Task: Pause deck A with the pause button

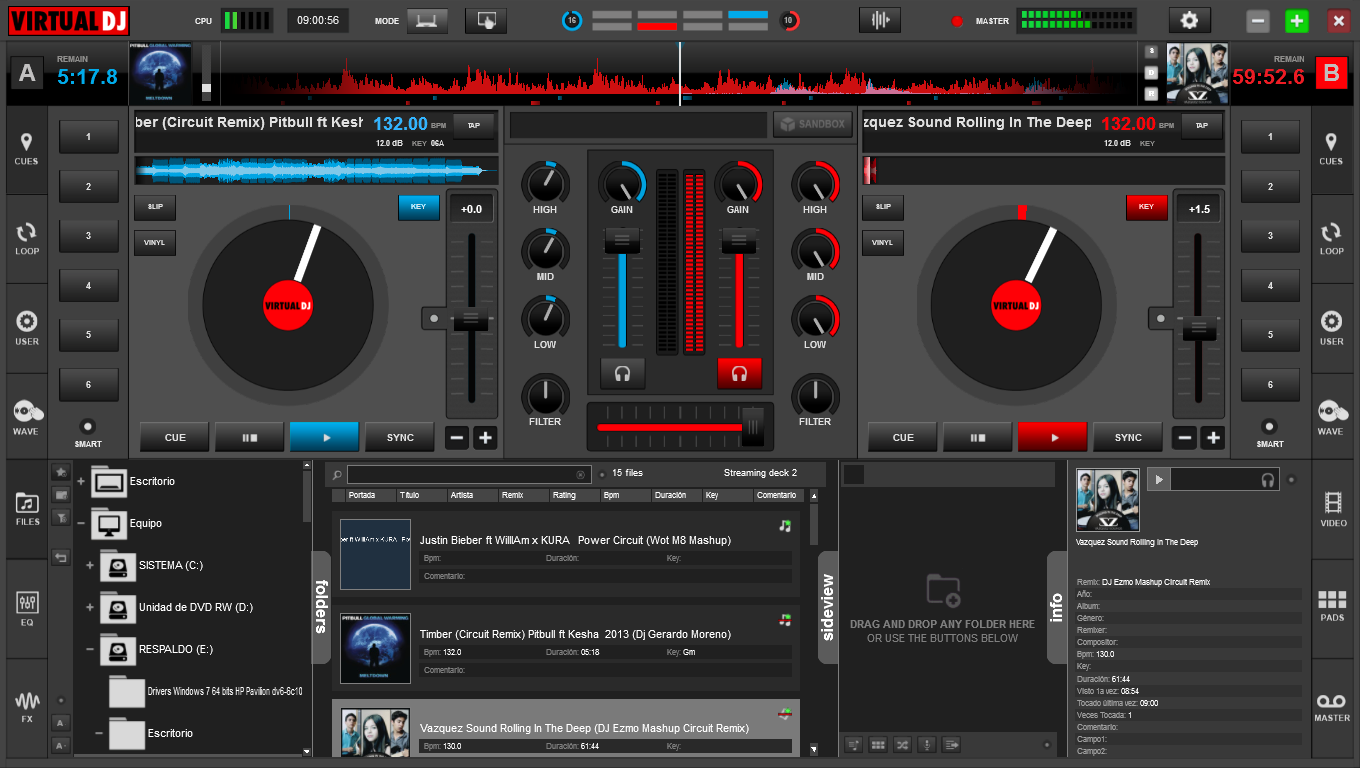Action: tap(249, 437)
